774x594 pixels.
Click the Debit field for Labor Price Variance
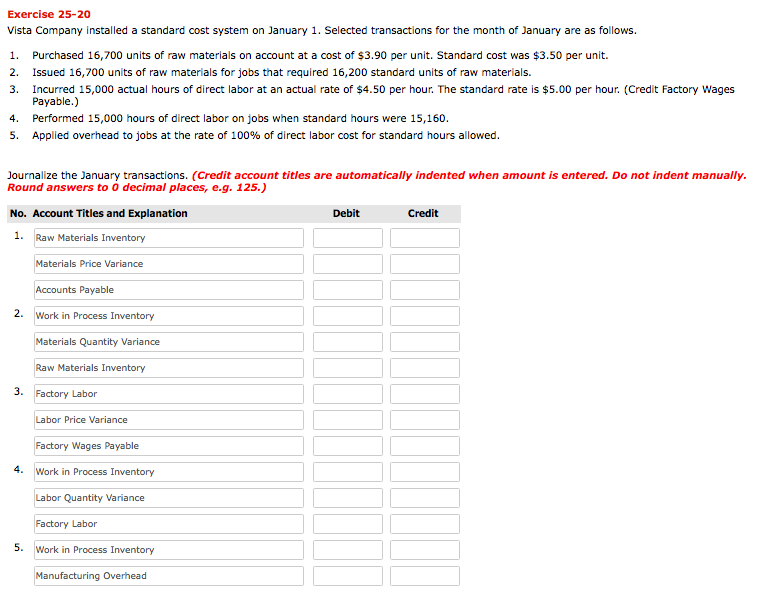pos(347,420)
